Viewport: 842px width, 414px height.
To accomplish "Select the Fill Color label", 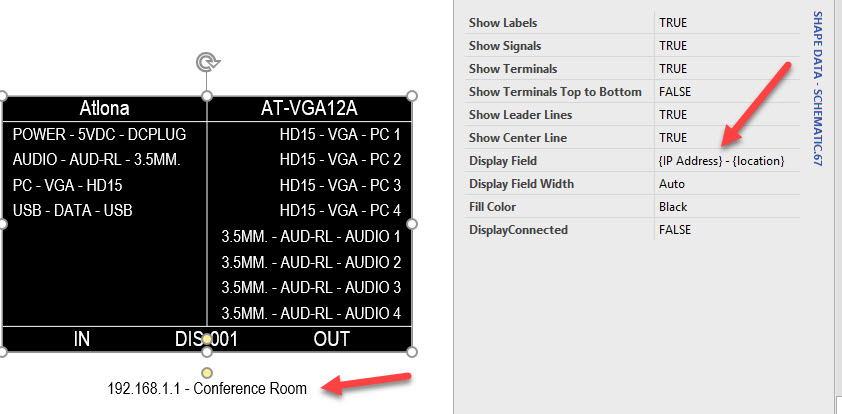I will [492, 207].
